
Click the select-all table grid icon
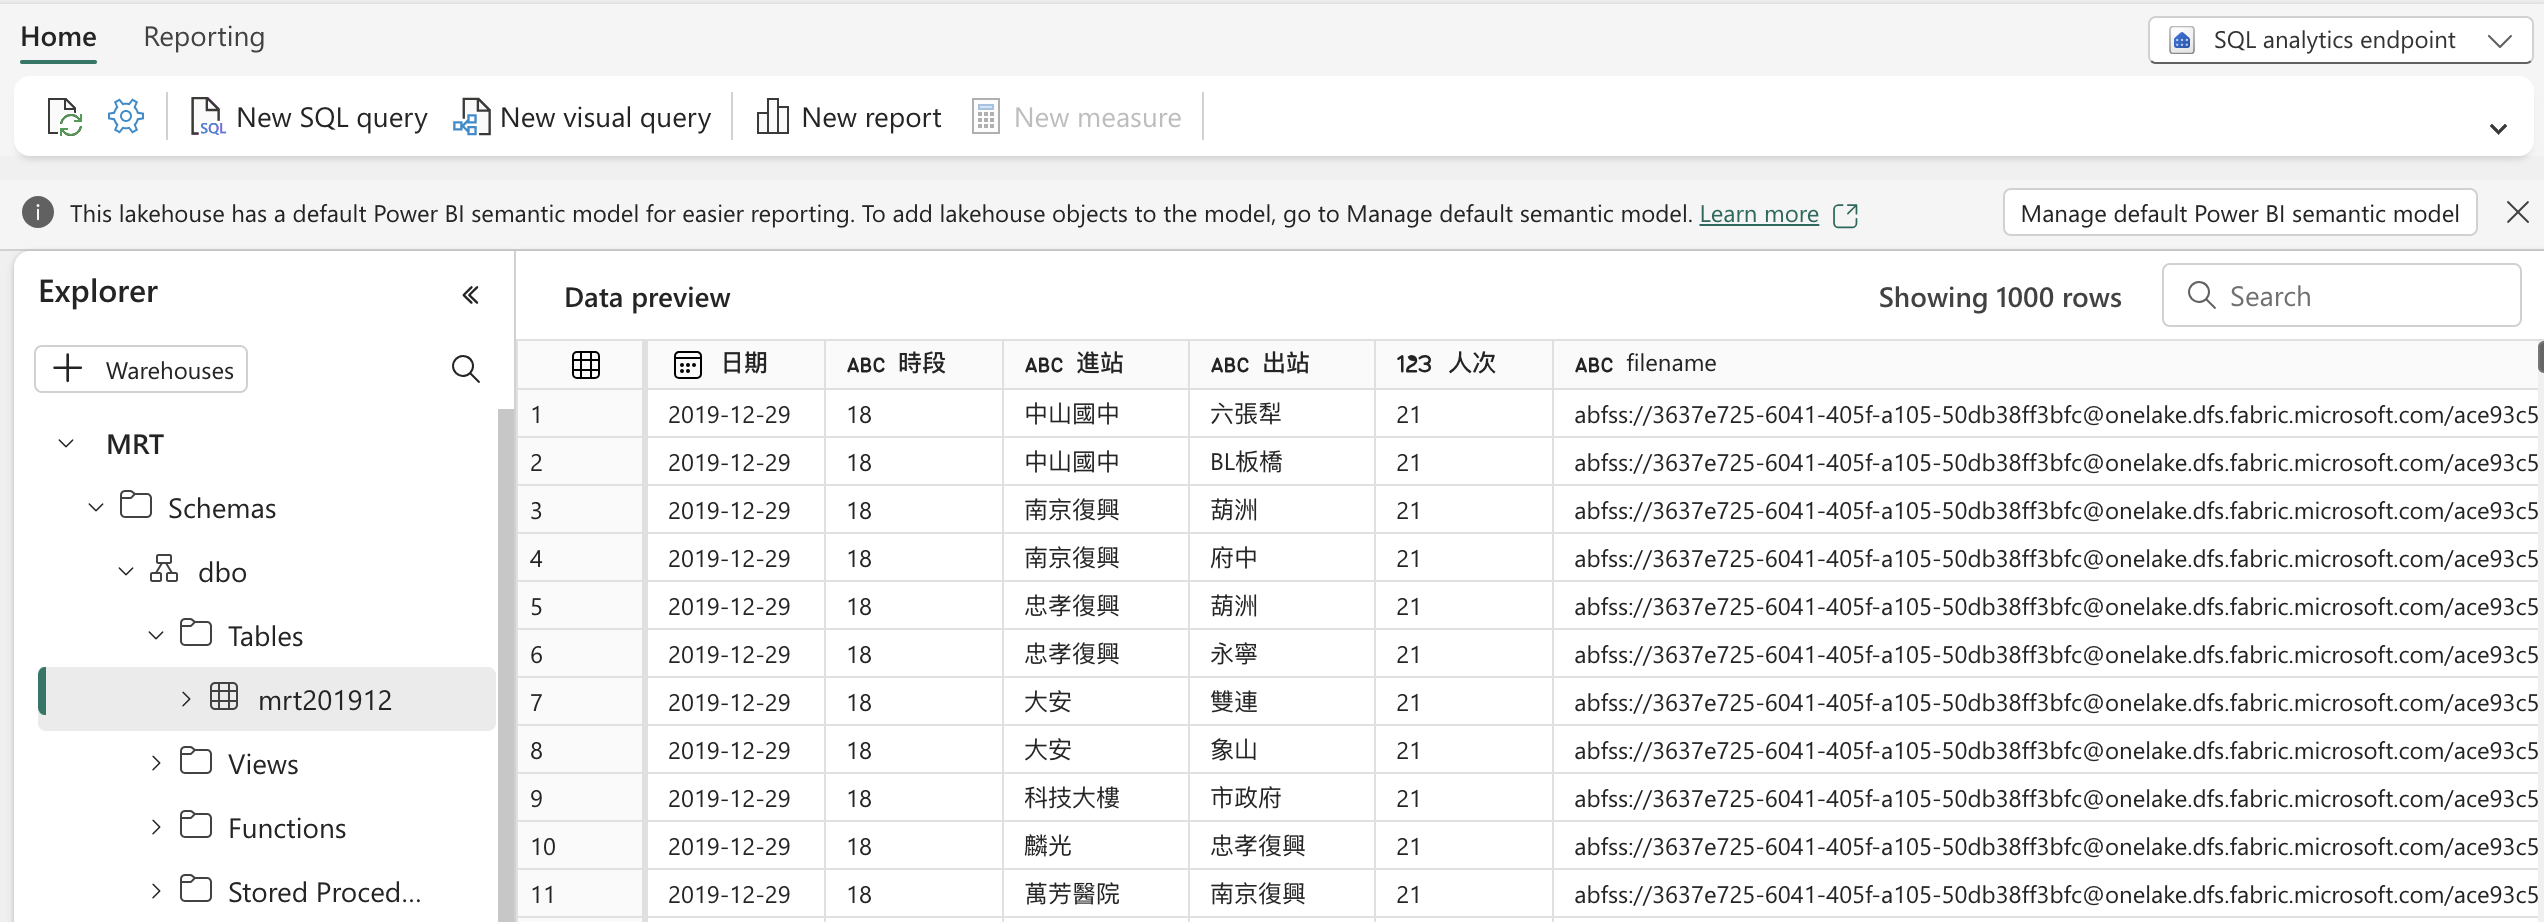(x=586, y=365)
